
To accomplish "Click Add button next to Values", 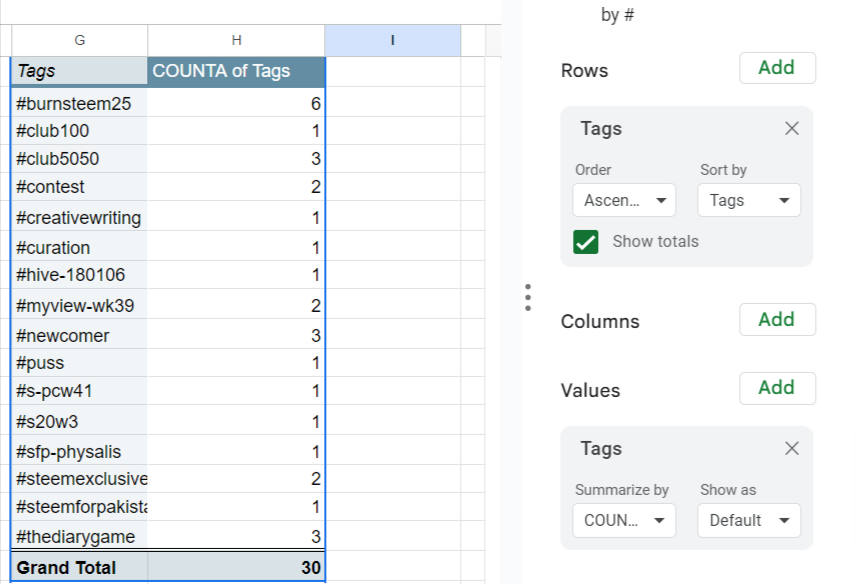I will point(777,388).
